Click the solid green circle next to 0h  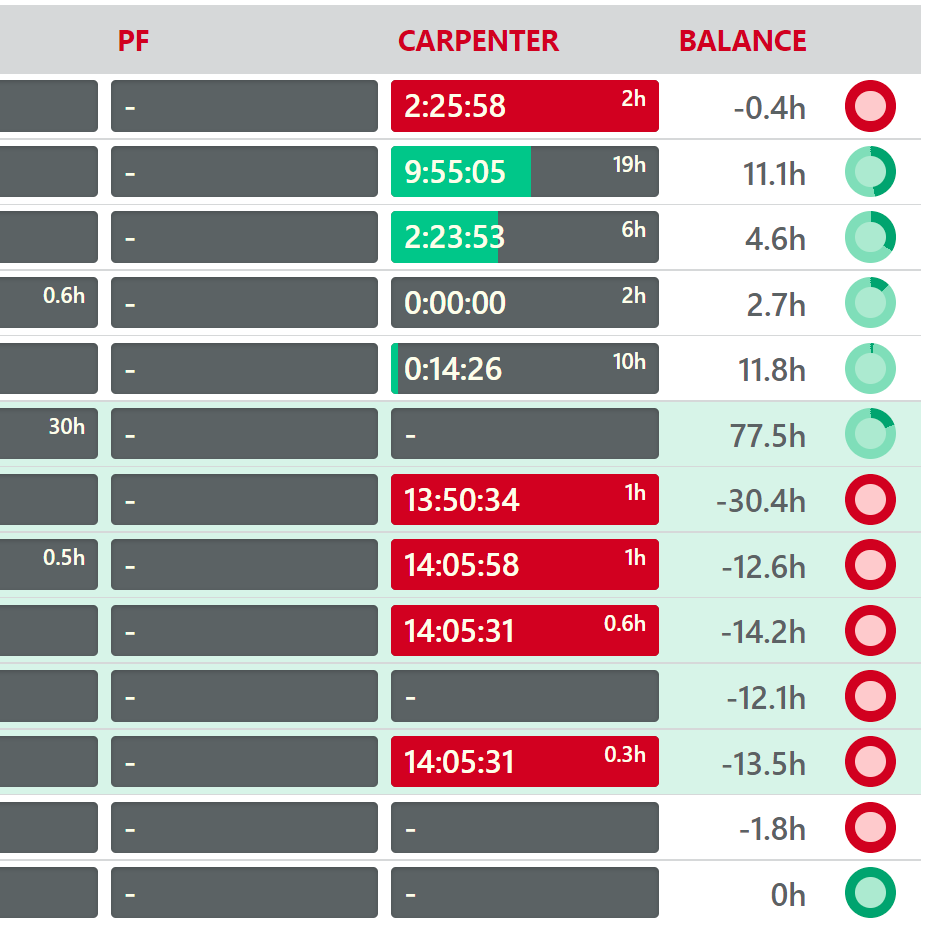tap(870, 893)
